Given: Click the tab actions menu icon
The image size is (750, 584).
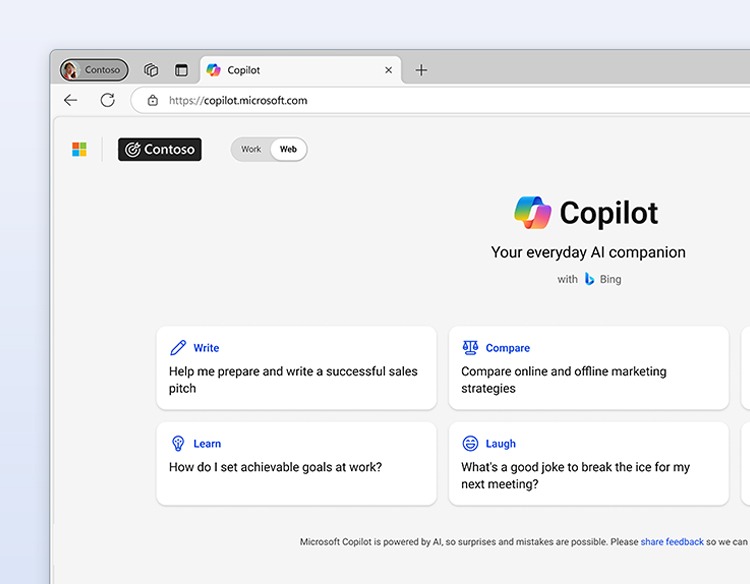Looking at the screenshot, I should pos(181,70).
